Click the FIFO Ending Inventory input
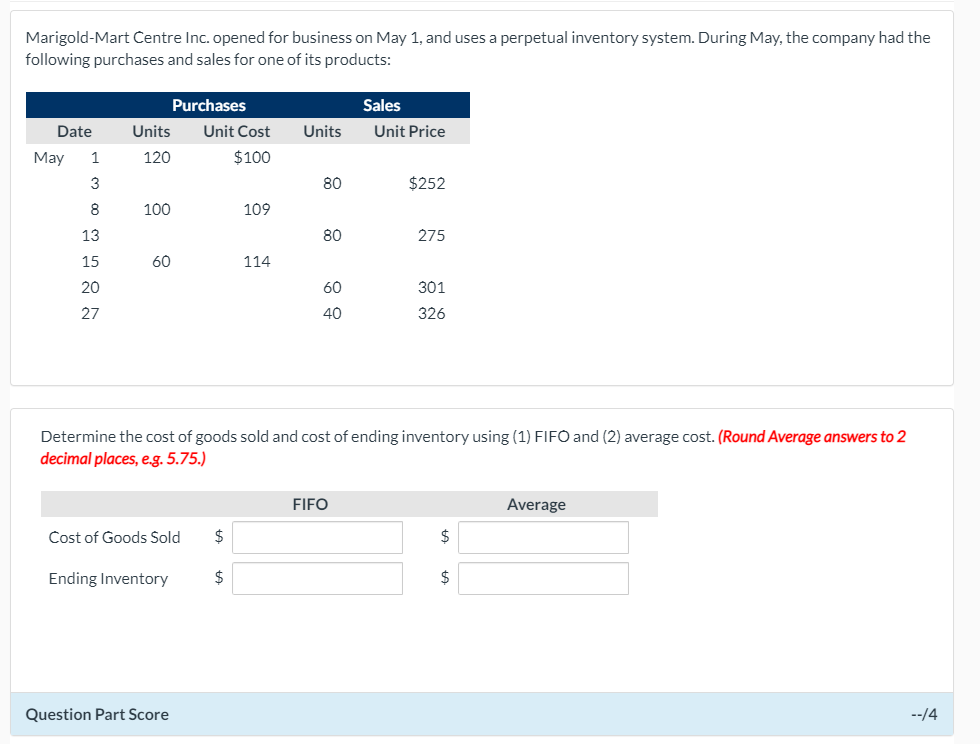This screenshot has width=980, height=744. pos(317,578)
